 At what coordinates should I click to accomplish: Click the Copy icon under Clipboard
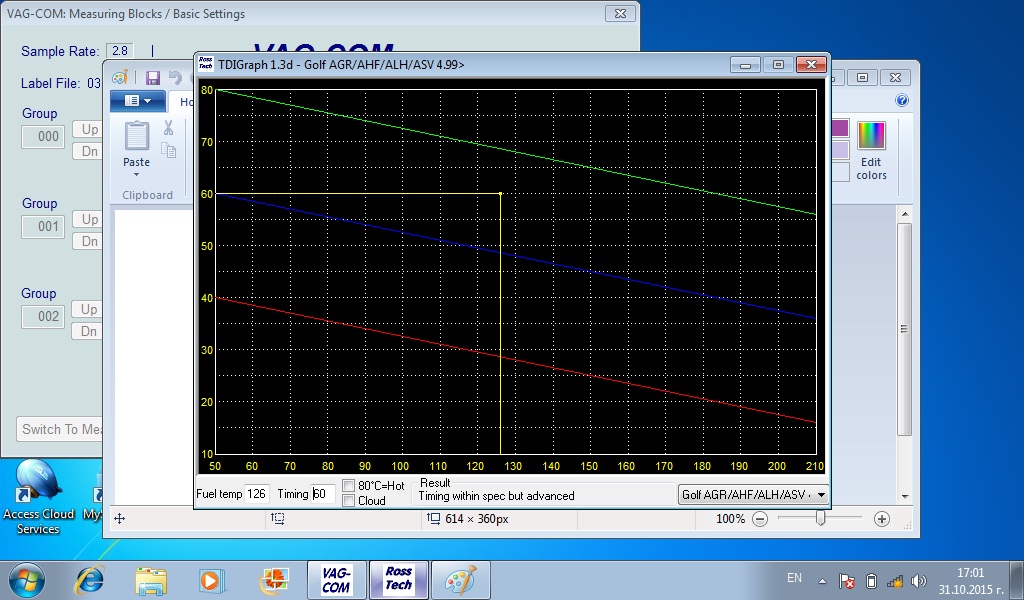pos(169,151)
